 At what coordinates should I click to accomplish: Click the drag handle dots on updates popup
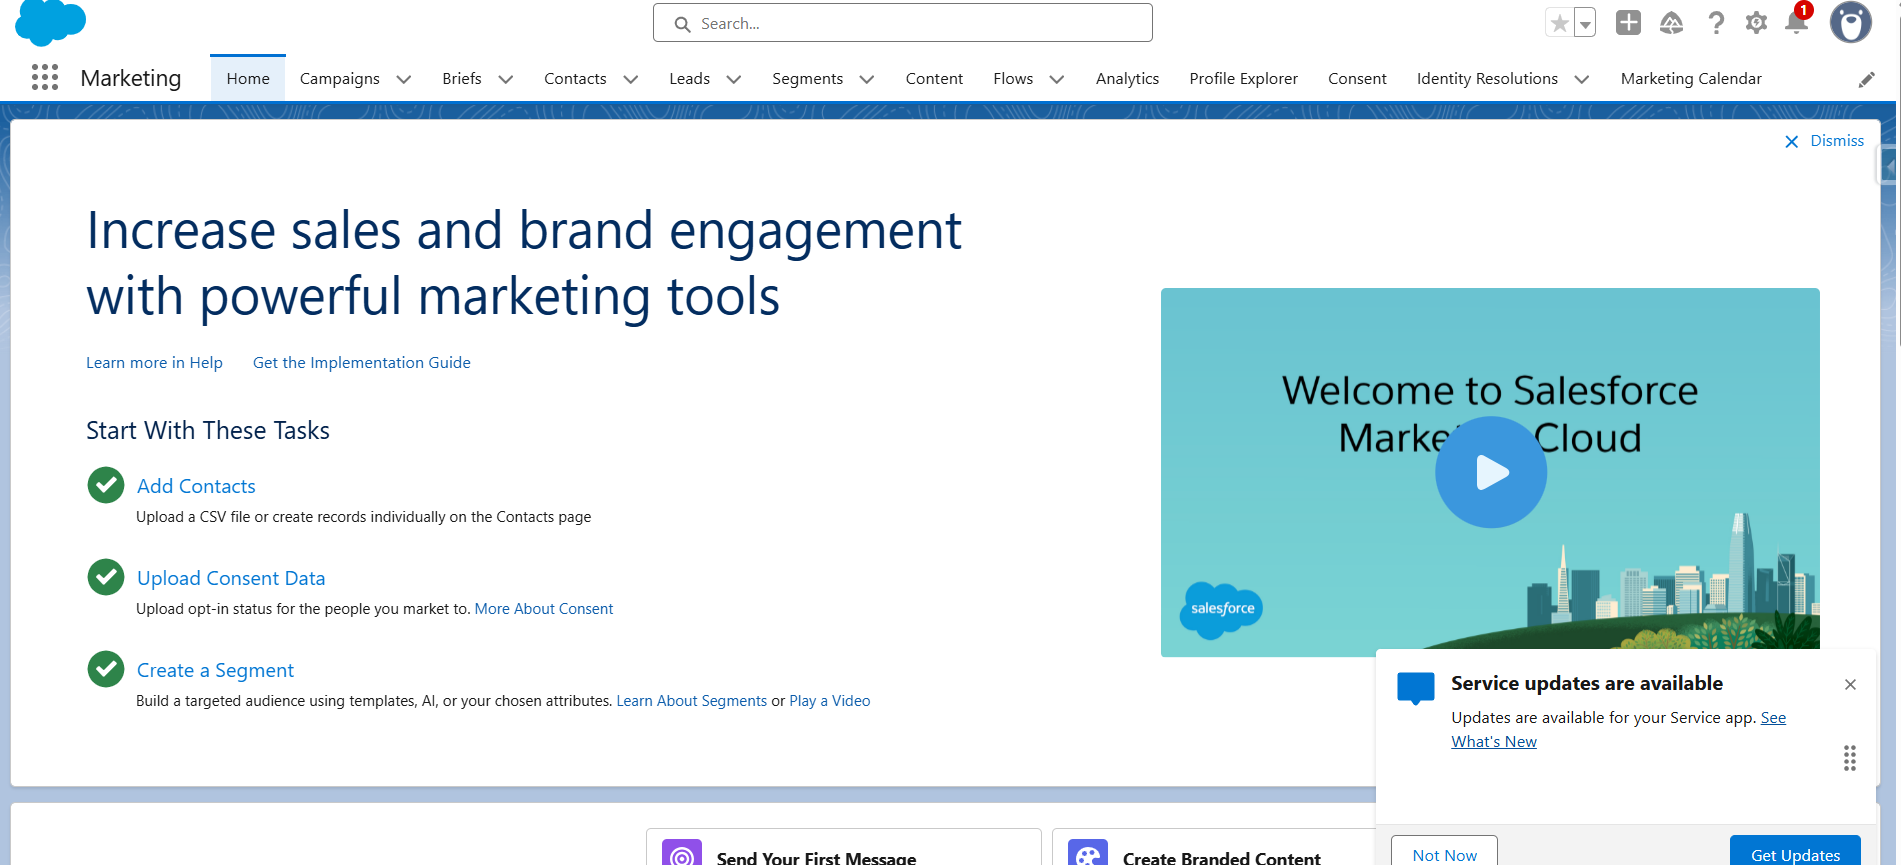tap(1850, 758)
